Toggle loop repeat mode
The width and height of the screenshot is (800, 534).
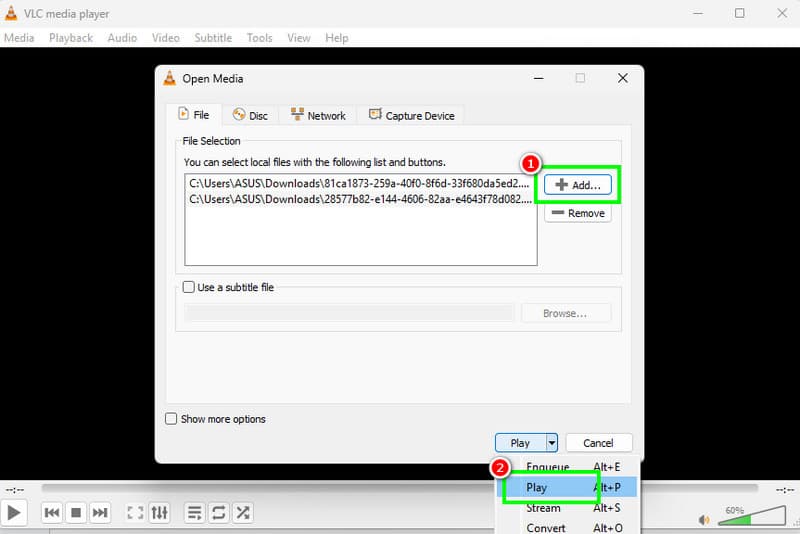point(218,512)
